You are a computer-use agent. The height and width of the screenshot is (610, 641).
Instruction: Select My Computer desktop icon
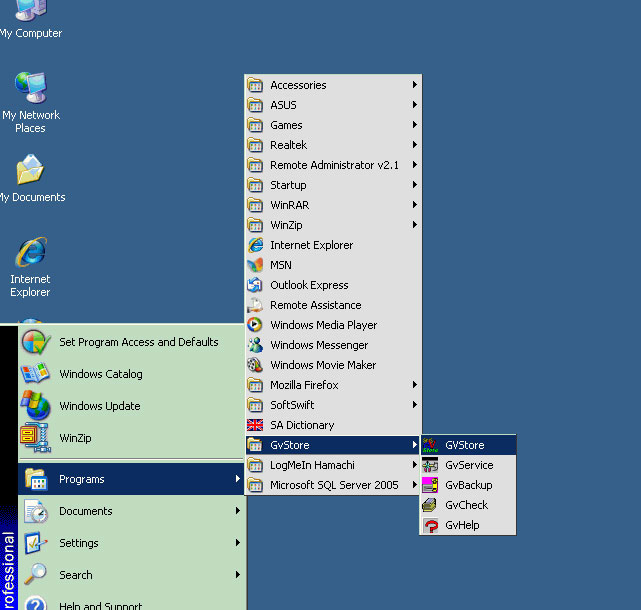coord(30,10)
